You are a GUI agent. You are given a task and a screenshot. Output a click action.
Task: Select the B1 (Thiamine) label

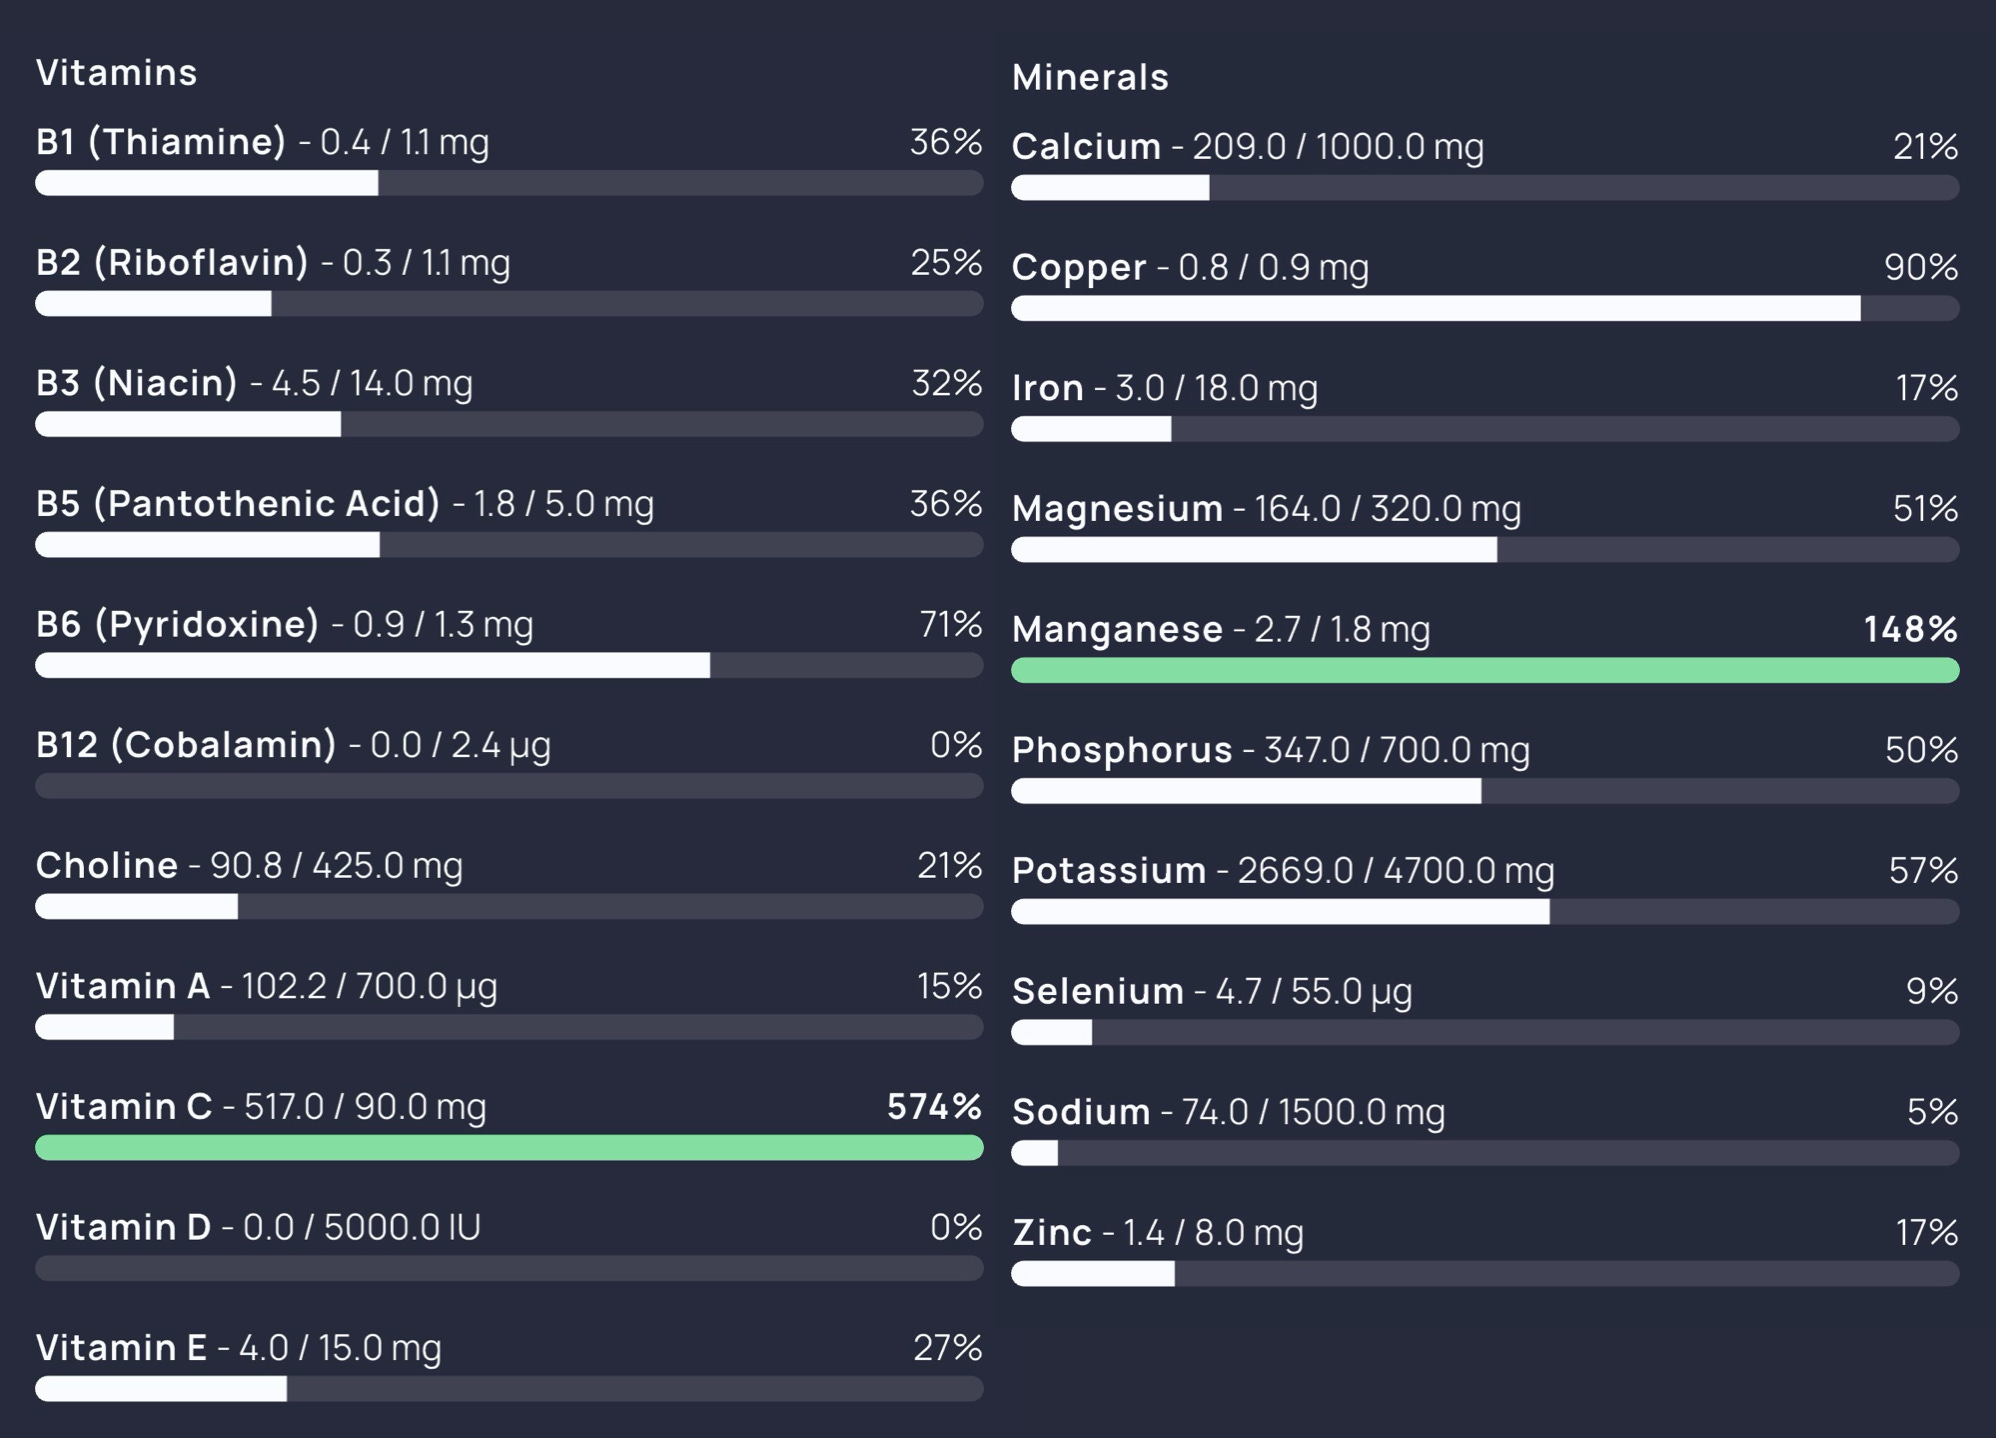click(161, 142)
